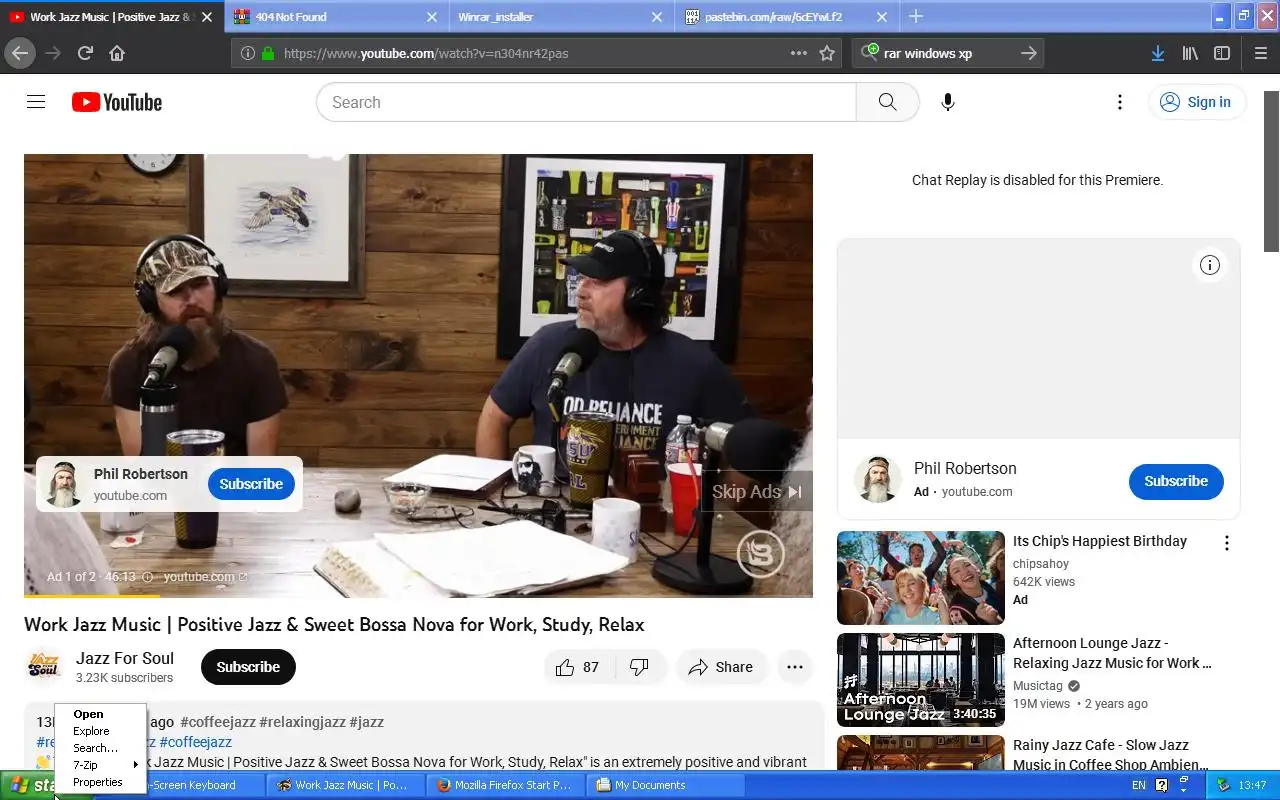Image resolution: width=1280 pixels, height=800 pixels.
Task: Click the Sign in button
Action: click(x=1196, y=102)
